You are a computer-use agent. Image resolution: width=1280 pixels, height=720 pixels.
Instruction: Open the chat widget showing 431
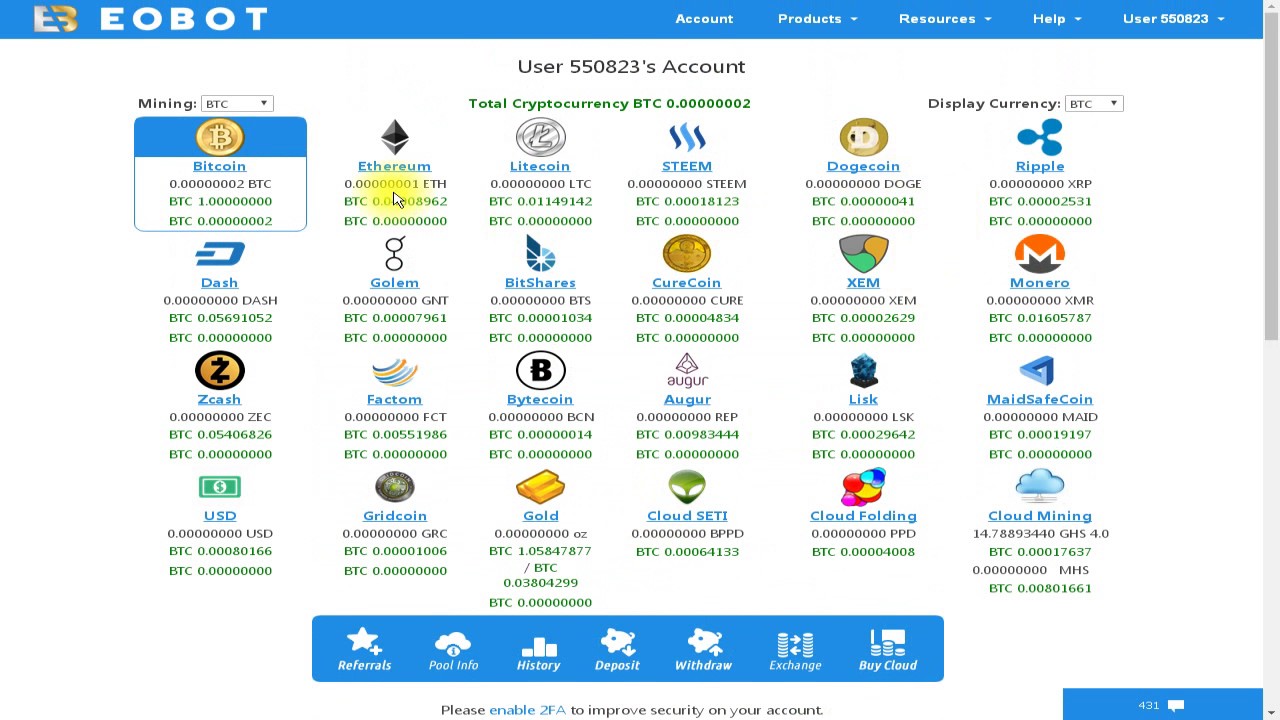click(x=1162, y=705)
